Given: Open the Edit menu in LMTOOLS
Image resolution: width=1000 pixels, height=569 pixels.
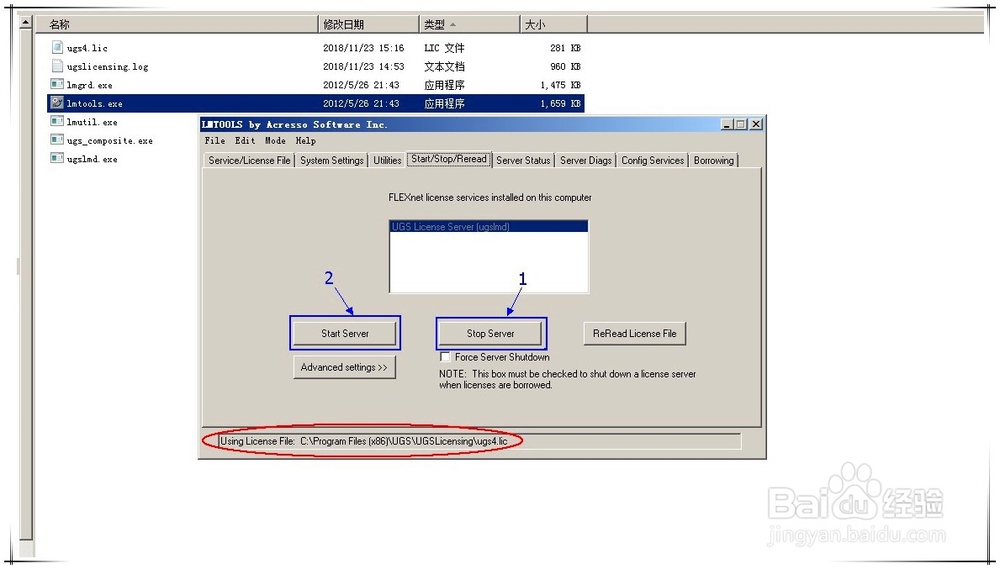Looking at the screenshot, I should pyautogui.click(x=245, y=140).
